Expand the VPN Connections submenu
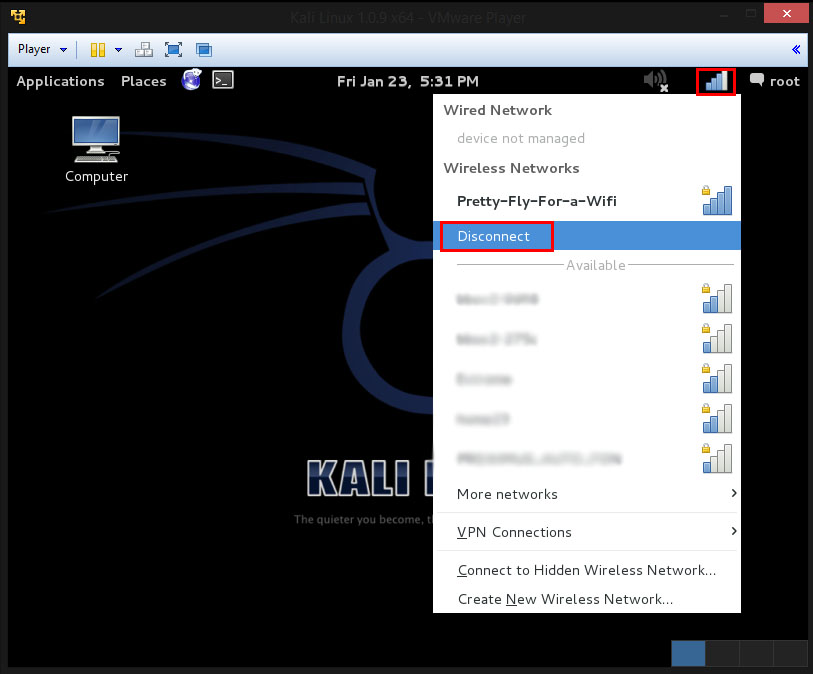813x674 pixels. click(x=586, y=532)
